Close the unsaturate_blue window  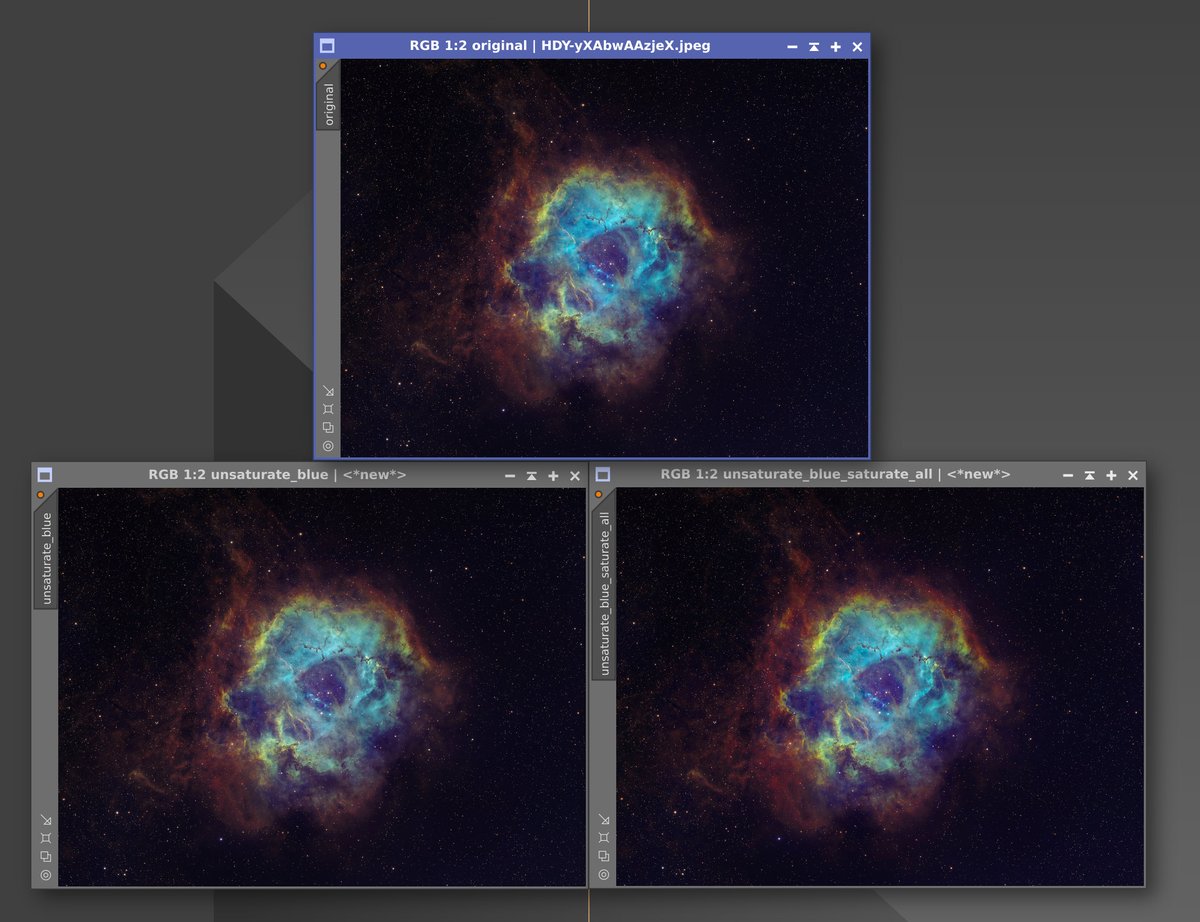[x=575, y=476]
